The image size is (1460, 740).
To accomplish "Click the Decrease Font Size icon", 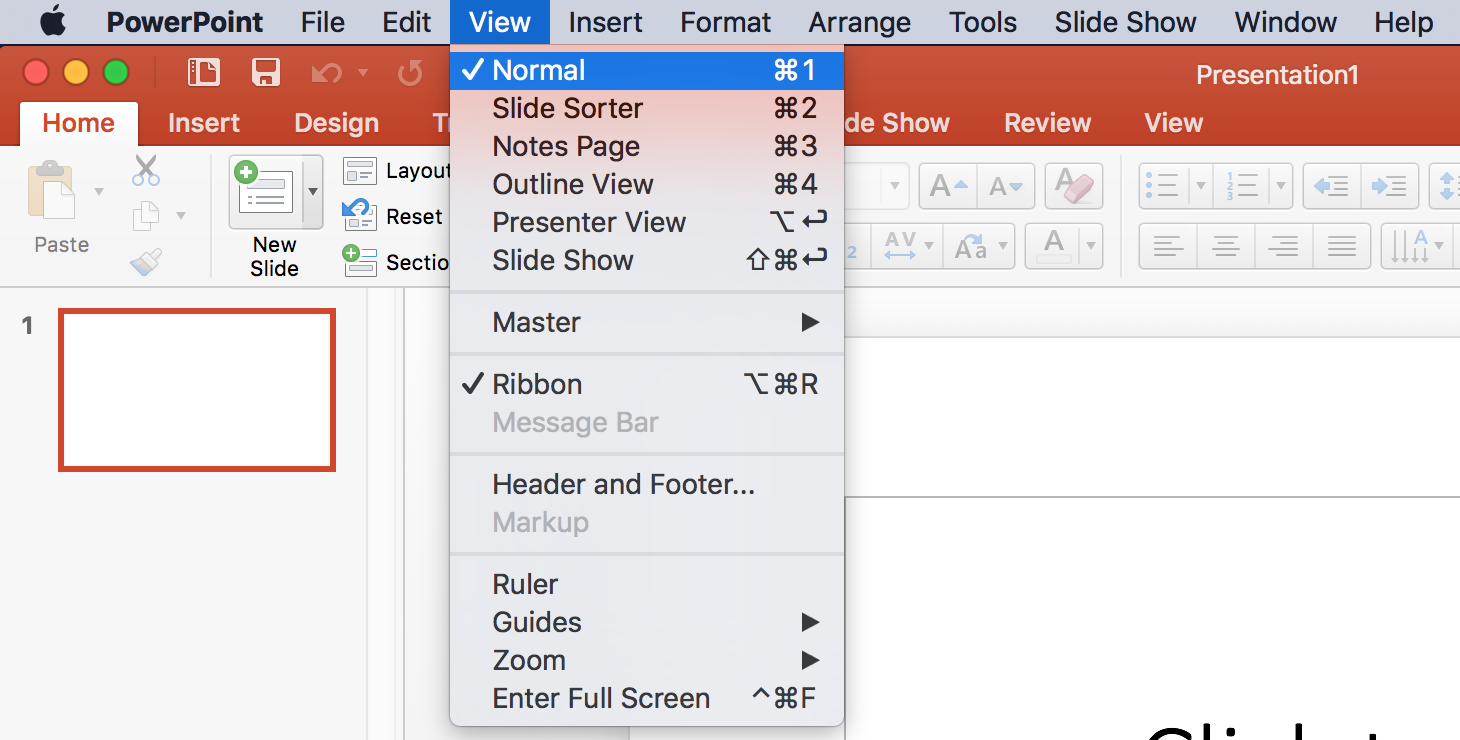I will pos(1005,186).
